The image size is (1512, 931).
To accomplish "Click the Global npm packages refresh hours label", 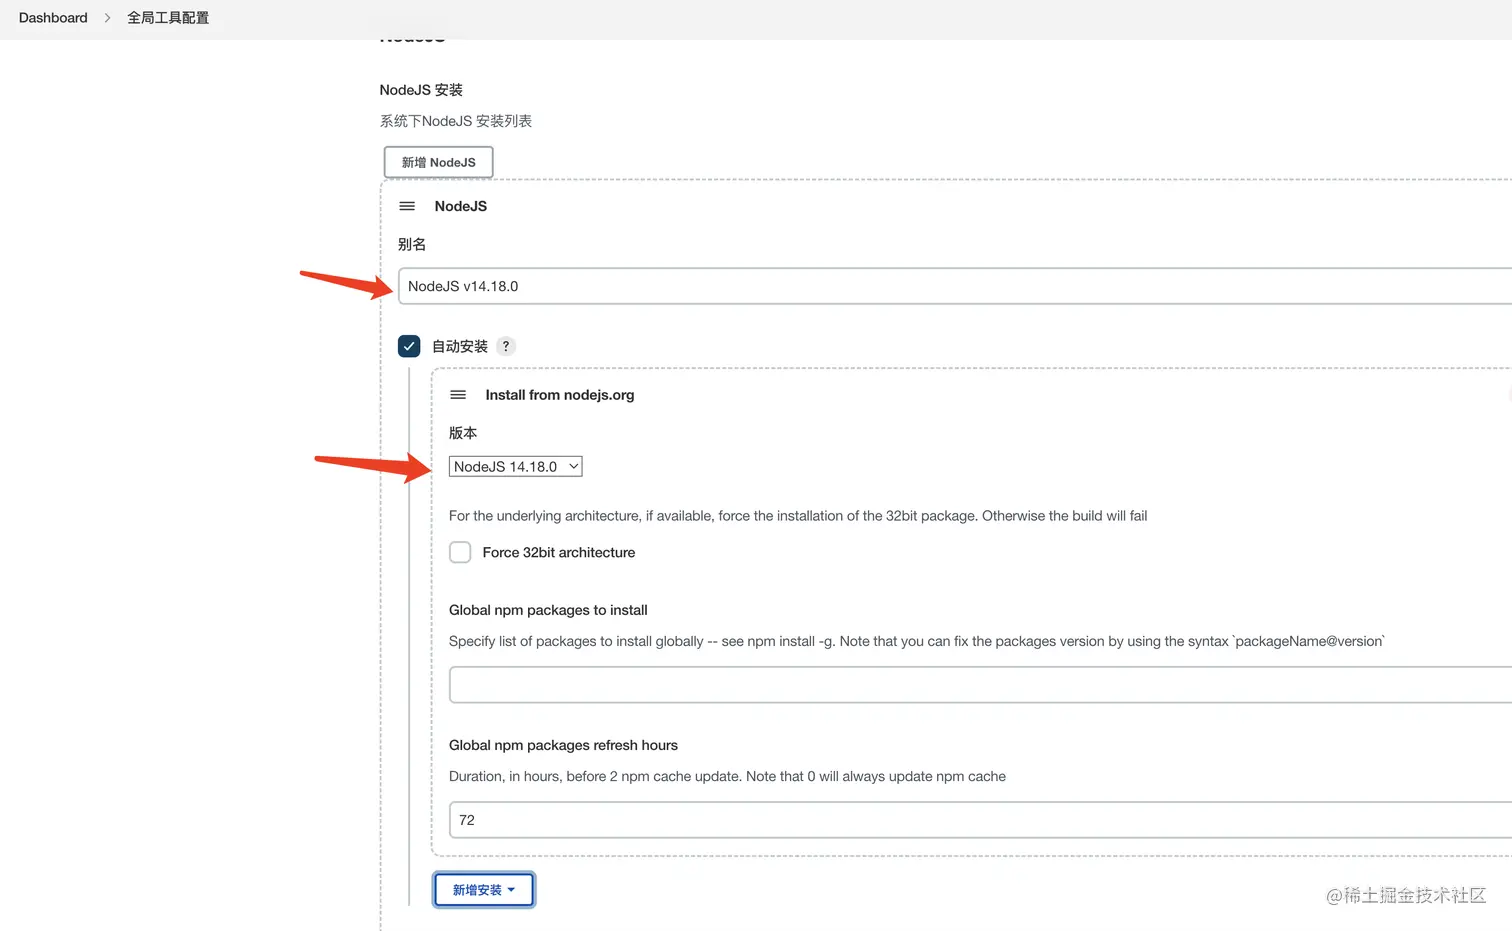I will (563, 745).
